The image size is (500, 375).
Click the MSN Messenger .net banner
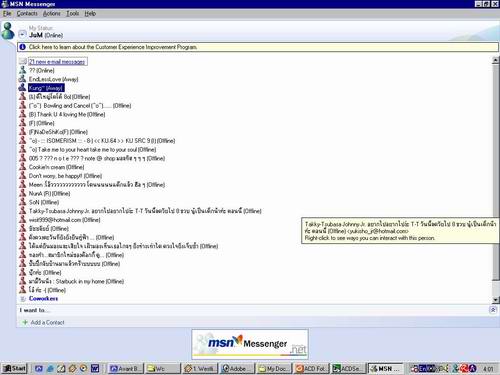point(250,344)
